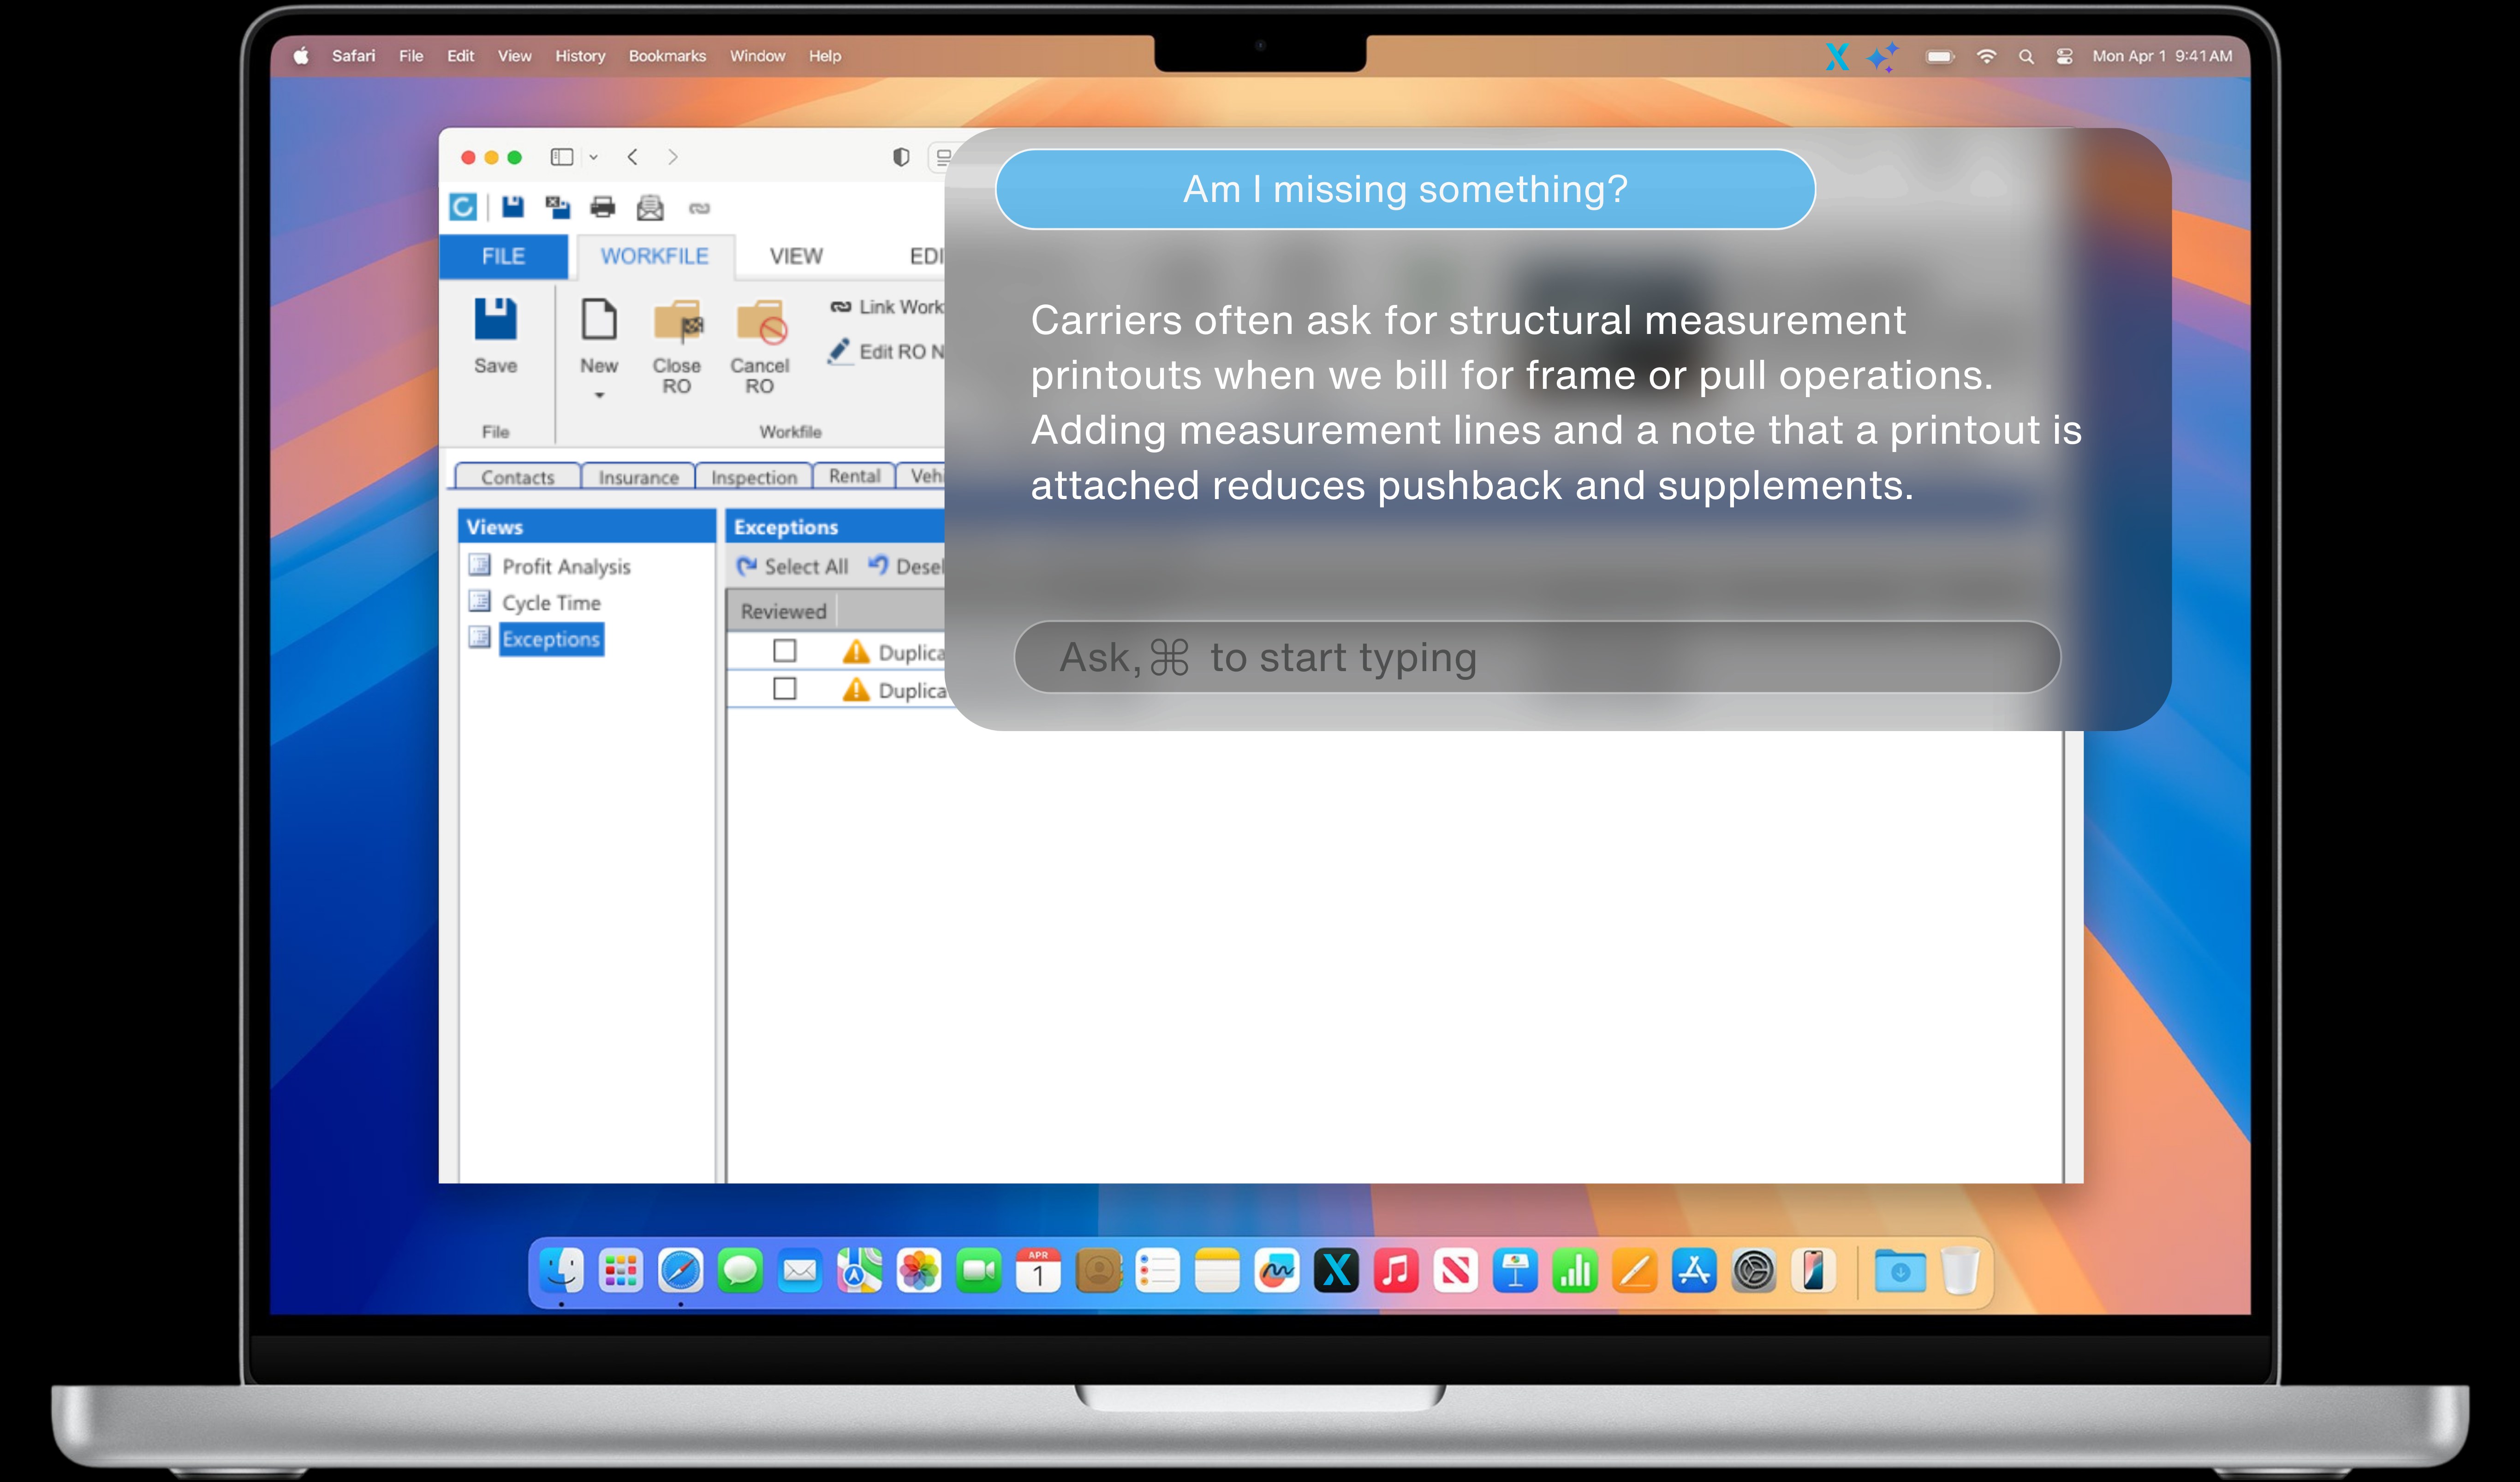Click the small floppy disk quick-save icon

513,207
